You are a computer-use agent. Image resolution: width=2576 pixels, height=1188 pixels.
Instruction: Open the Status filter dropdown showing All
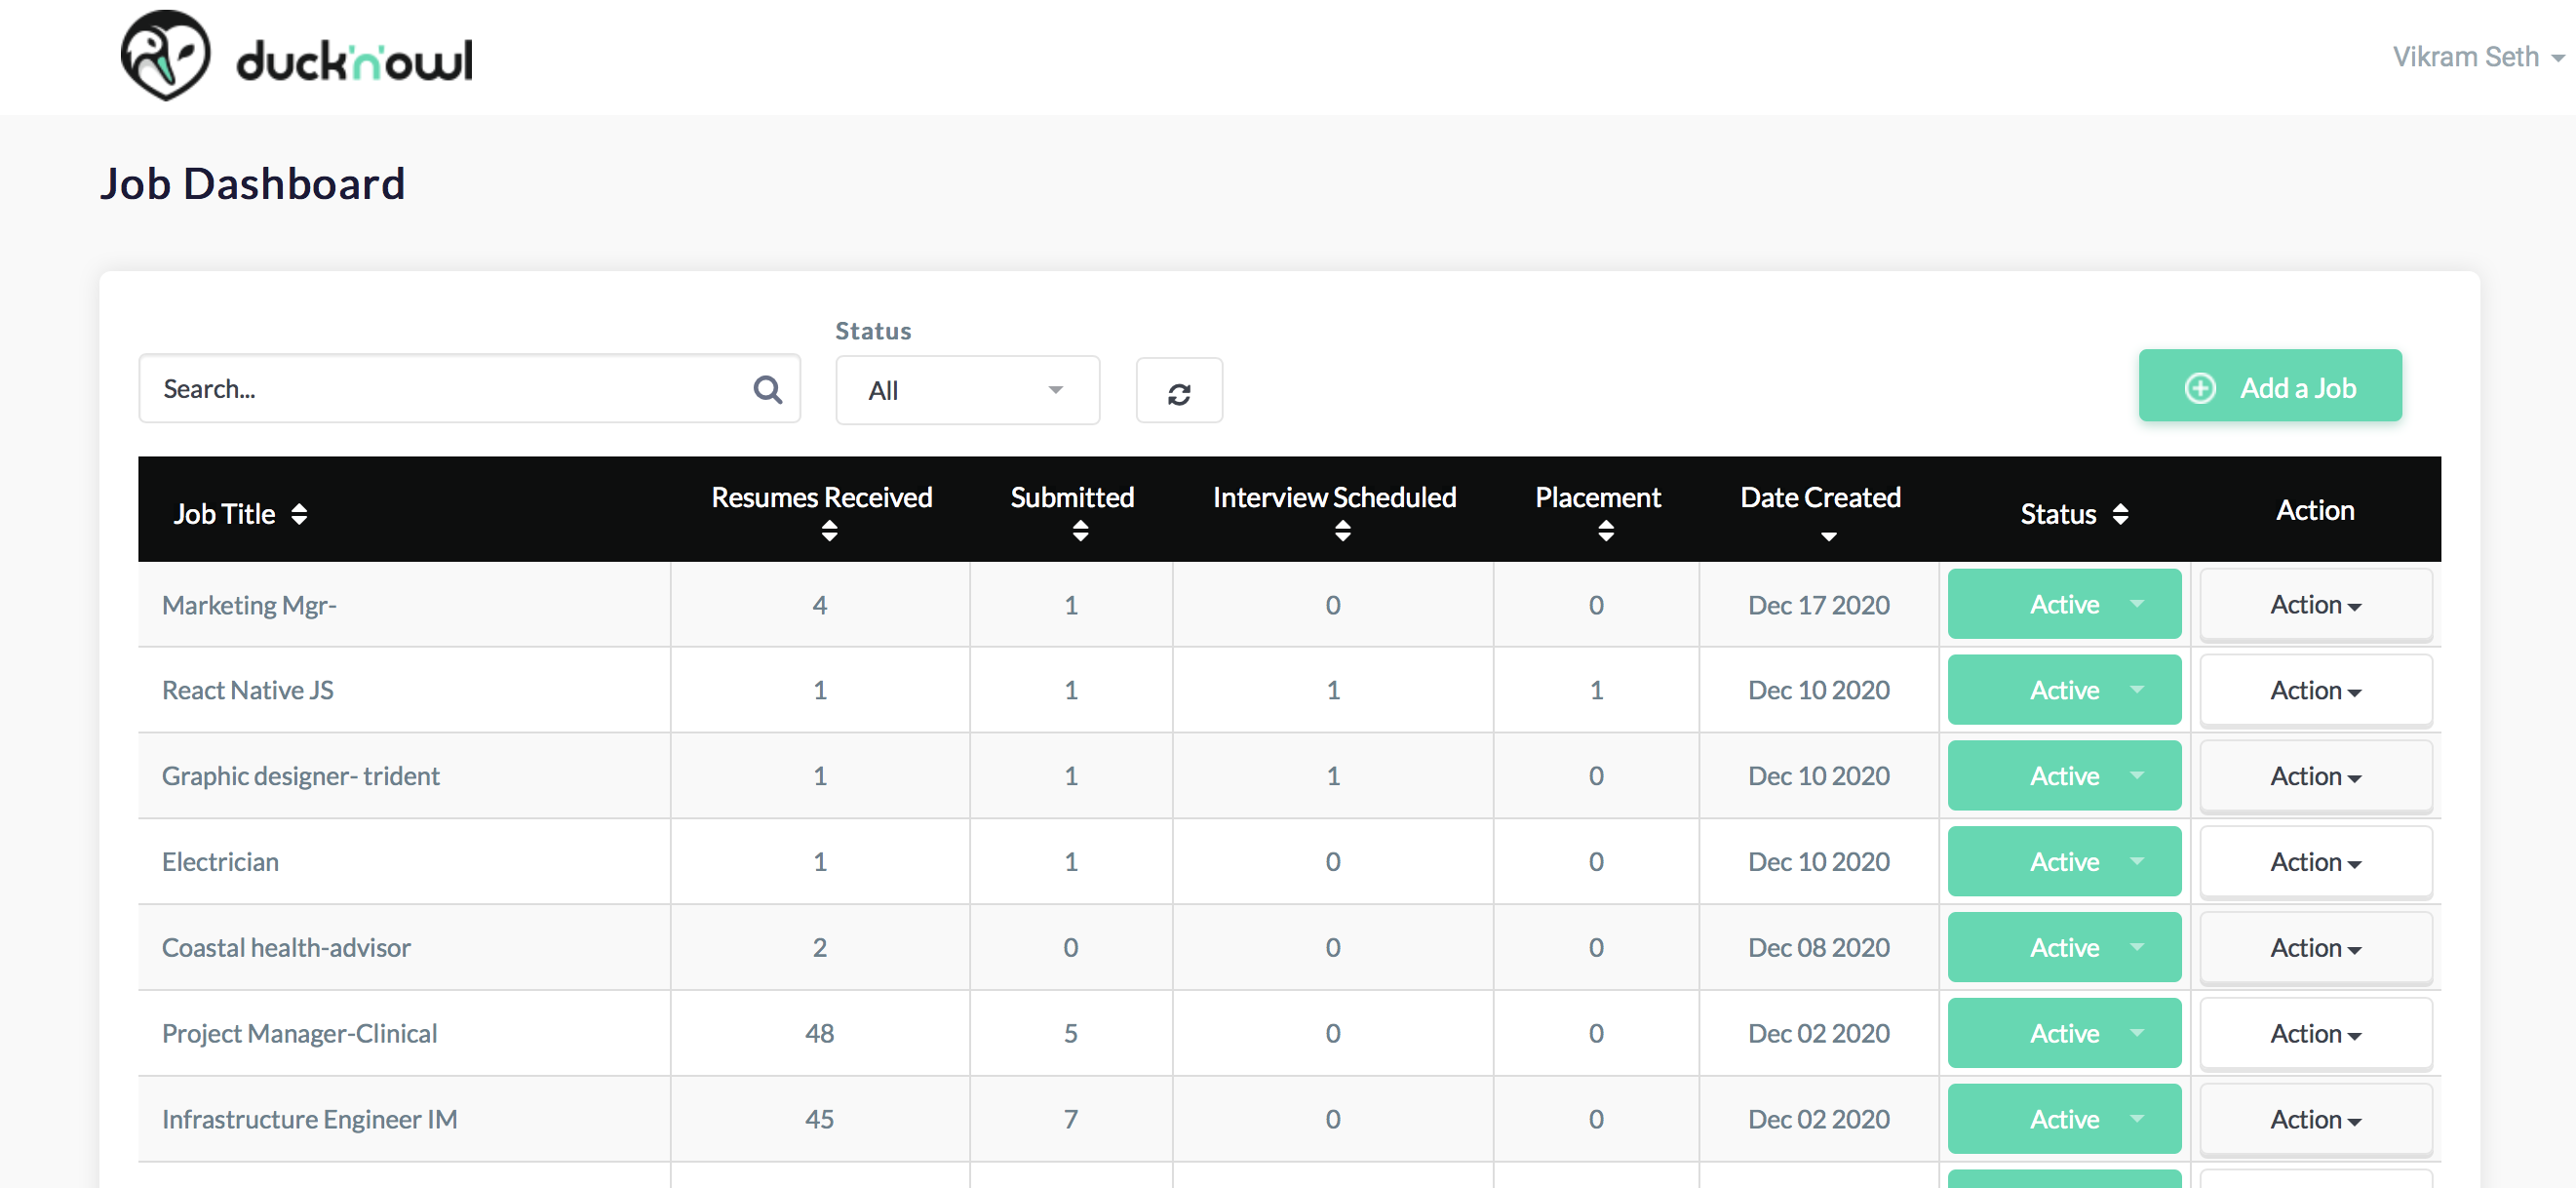[x=966, y=390]
